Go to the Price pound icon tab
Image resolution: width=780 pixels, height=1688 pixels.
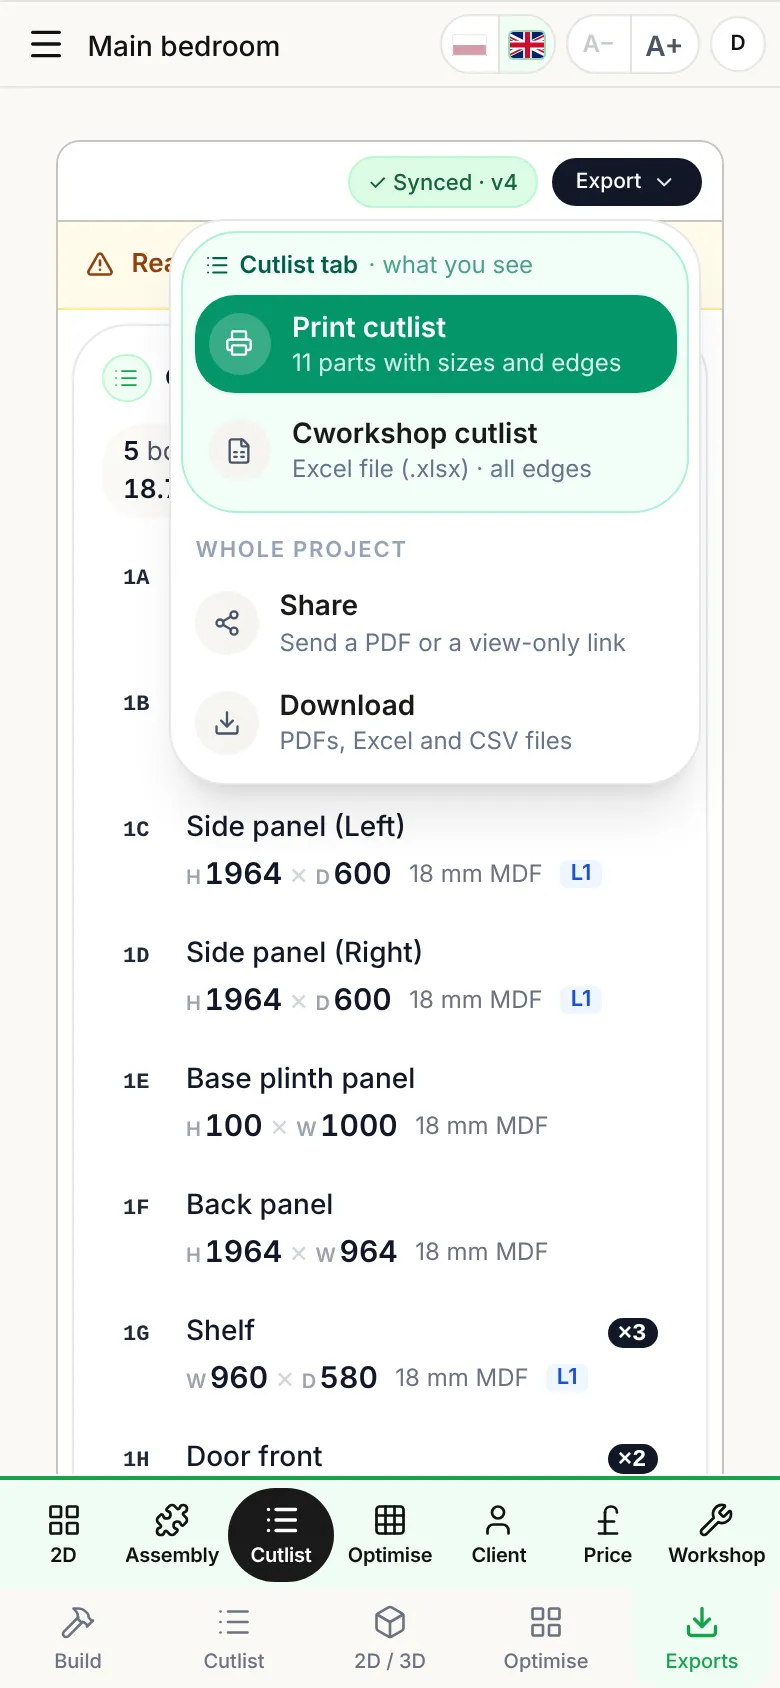click(x=607, y=1535)
